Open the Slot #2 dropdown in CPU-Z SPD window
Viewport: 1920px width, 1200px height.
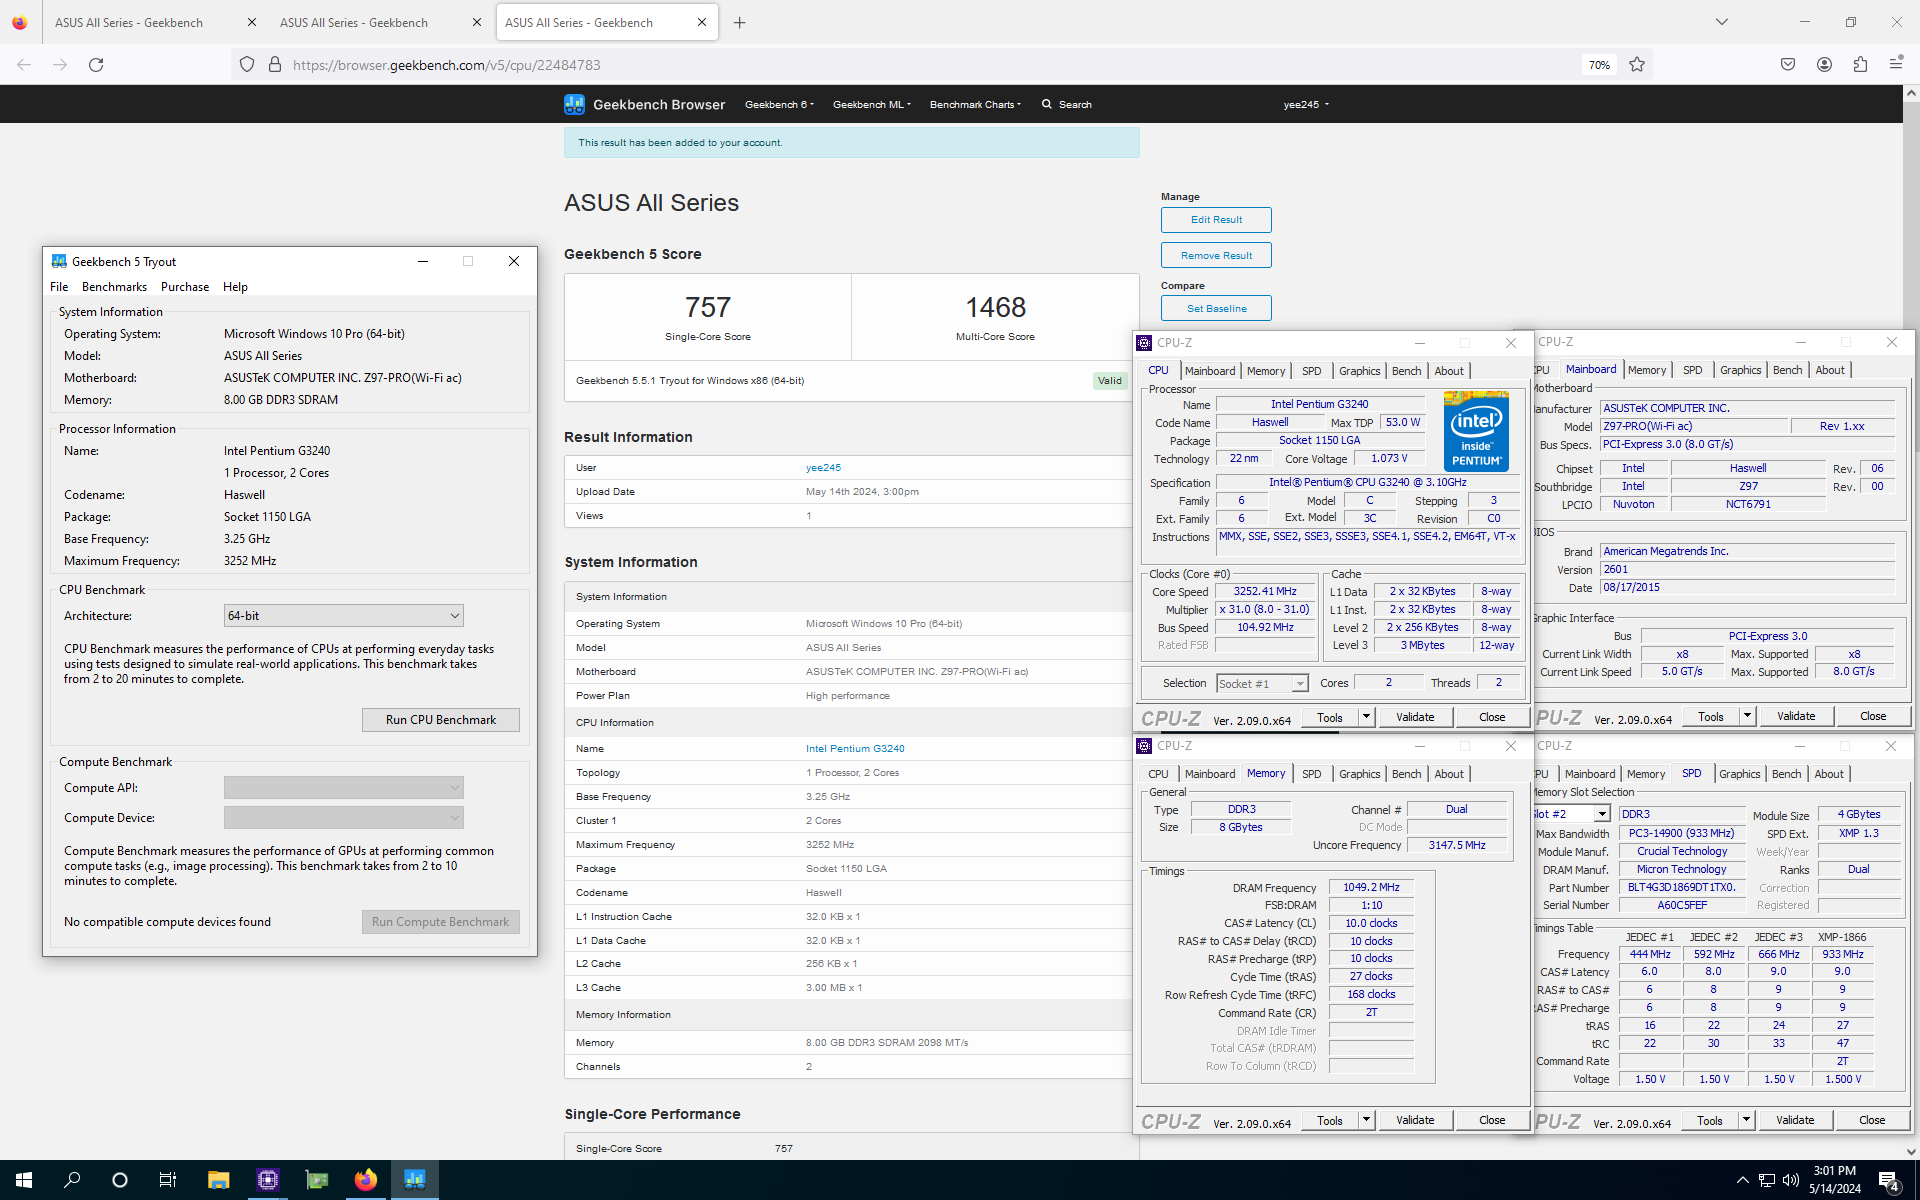pos(1570,814)
